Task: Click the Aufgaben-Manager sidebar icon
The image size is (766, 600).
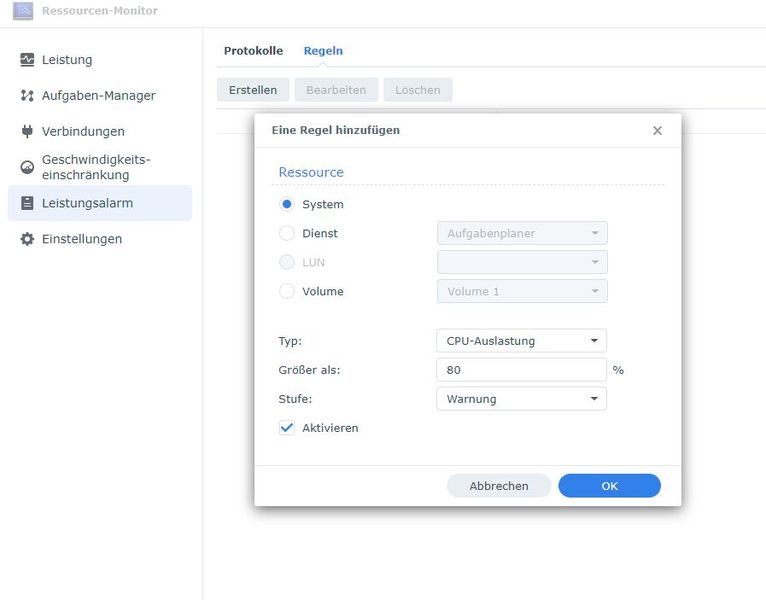Action: pyautogui.click(x=27, y=96)
